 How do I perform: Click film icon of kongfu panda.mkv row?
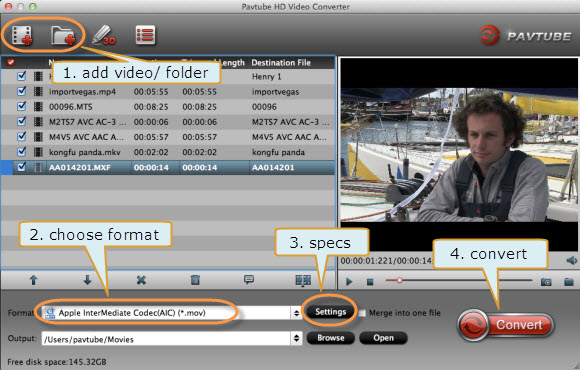pyautogui.click(x=38, y=152)
